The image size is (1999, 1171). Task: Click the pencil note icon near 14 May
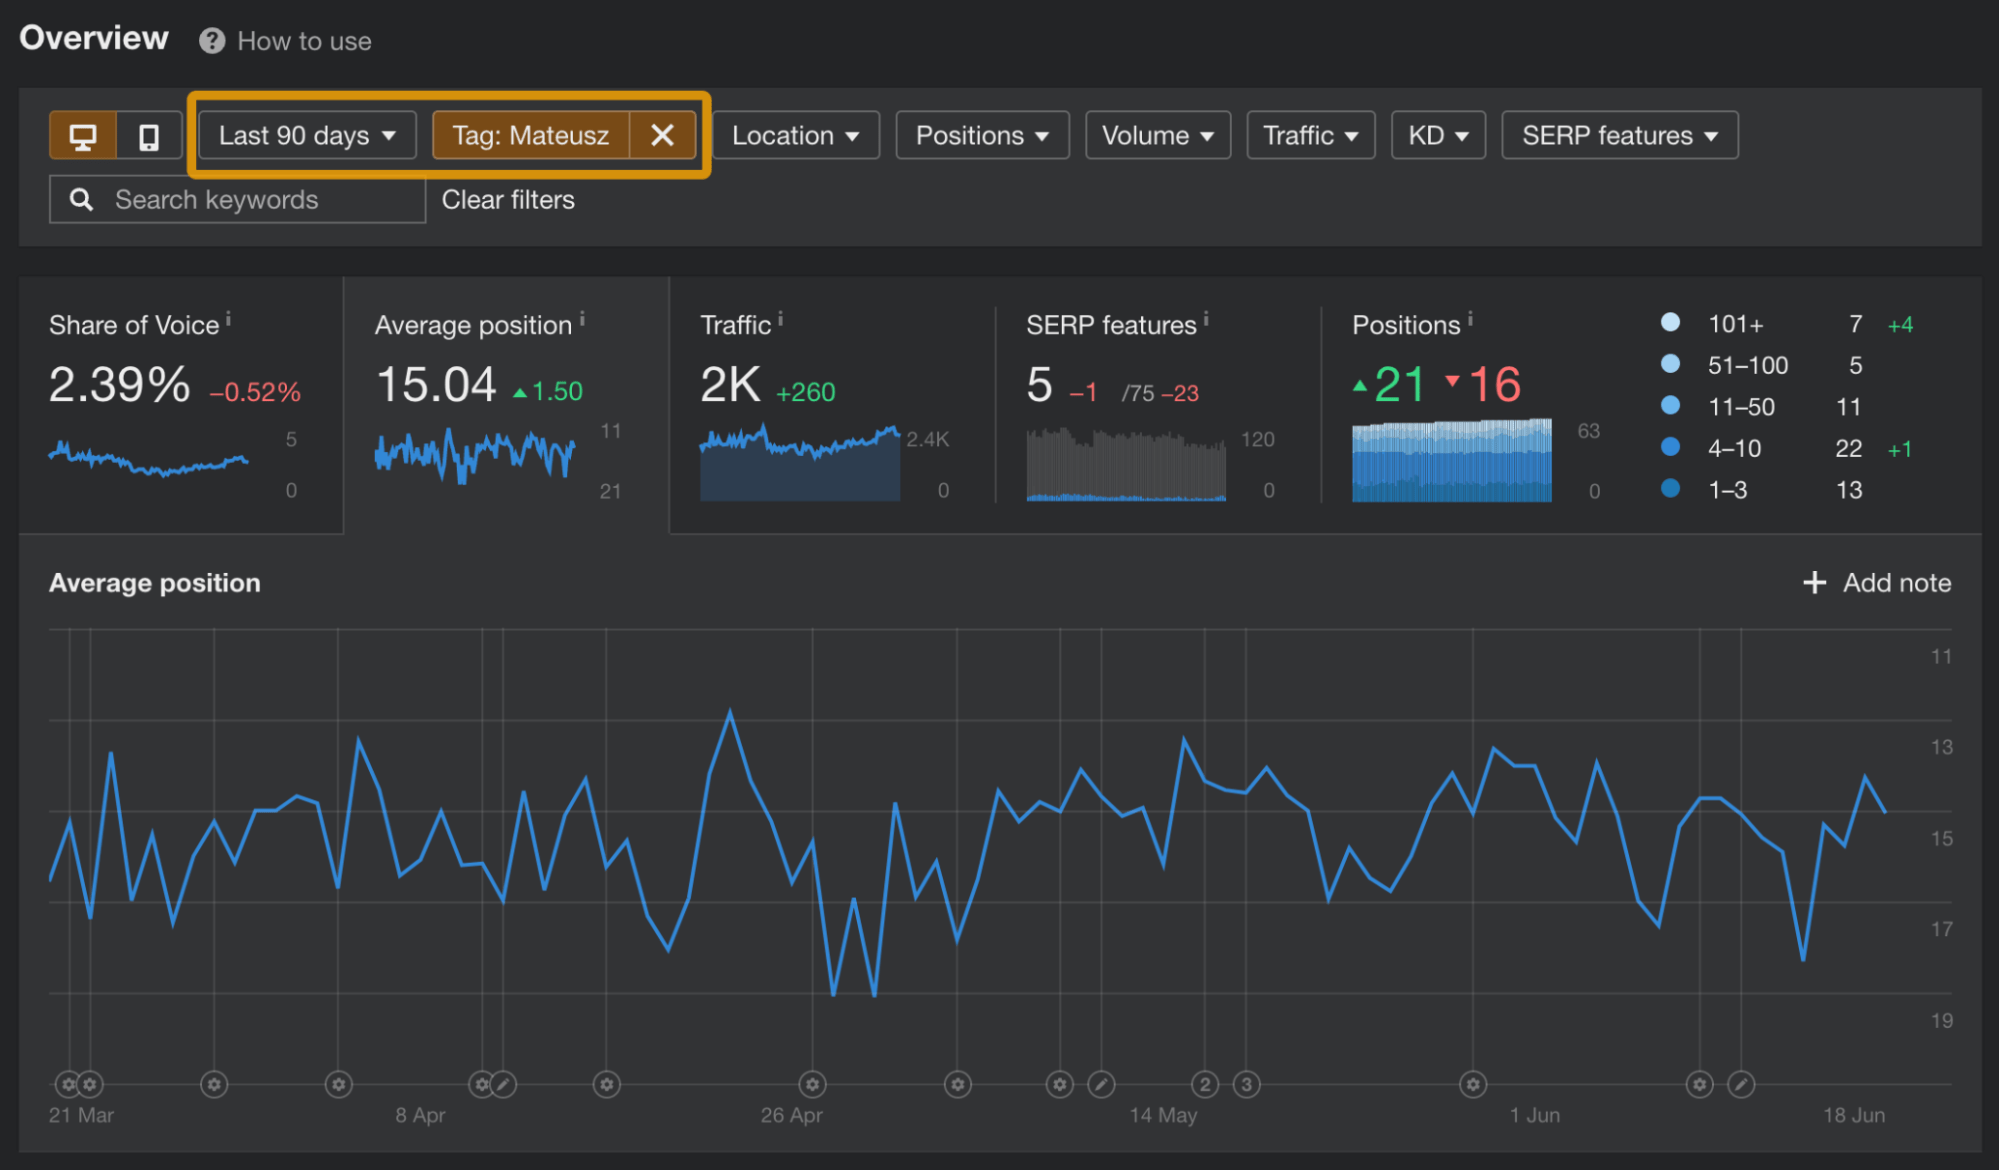point(1101,1084)
